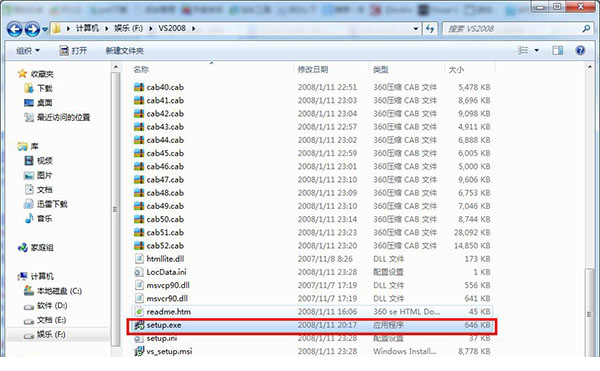Go forward with the Forward arrow button
600x371 pixels.
[x=32, y=29]
